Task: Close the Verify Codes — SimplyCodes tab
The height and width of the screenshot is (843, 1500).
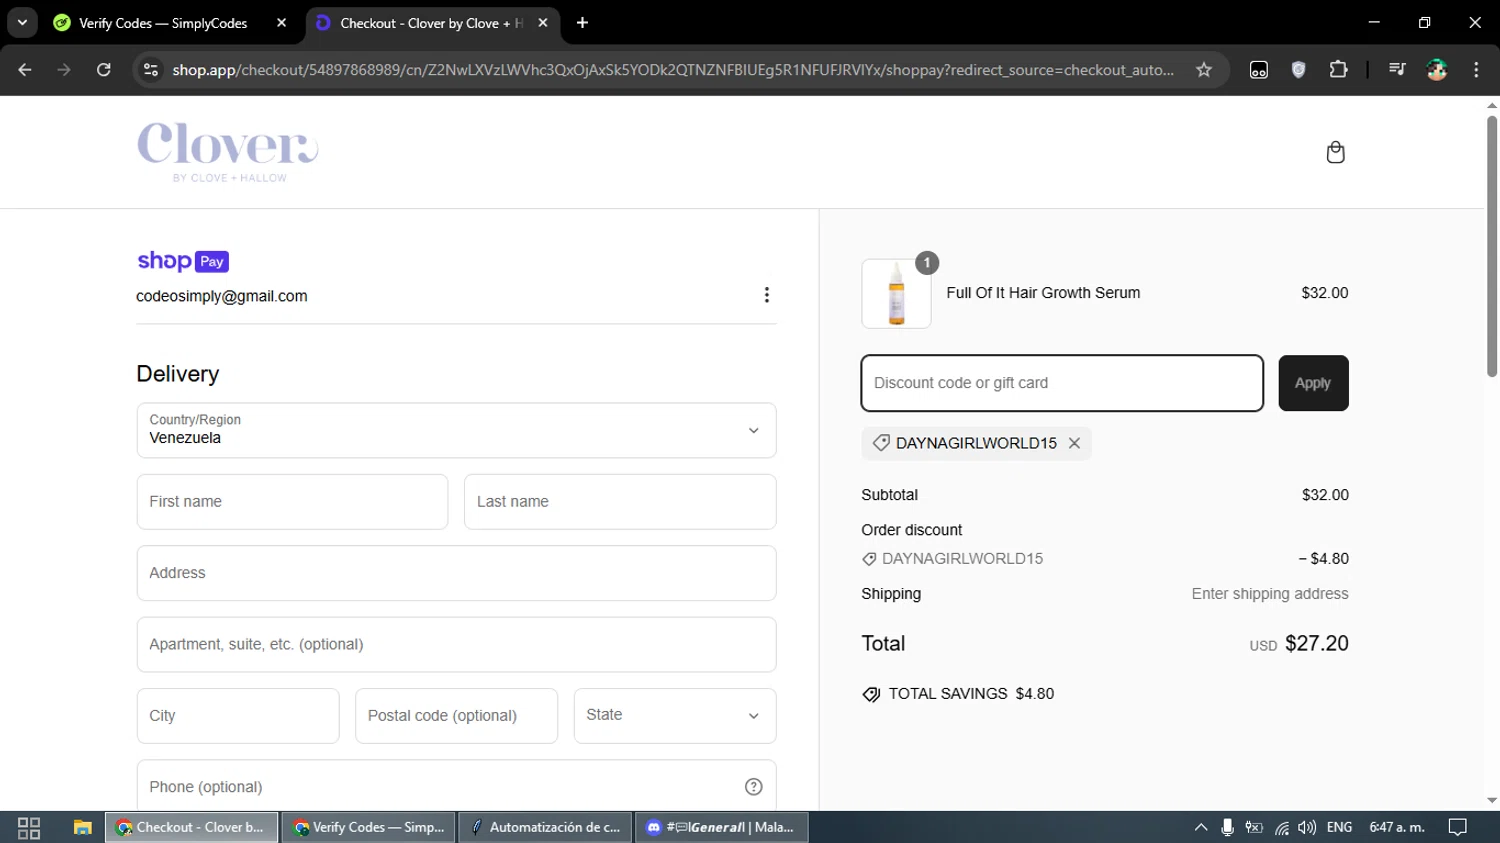Action: click(x=281, y=22)
